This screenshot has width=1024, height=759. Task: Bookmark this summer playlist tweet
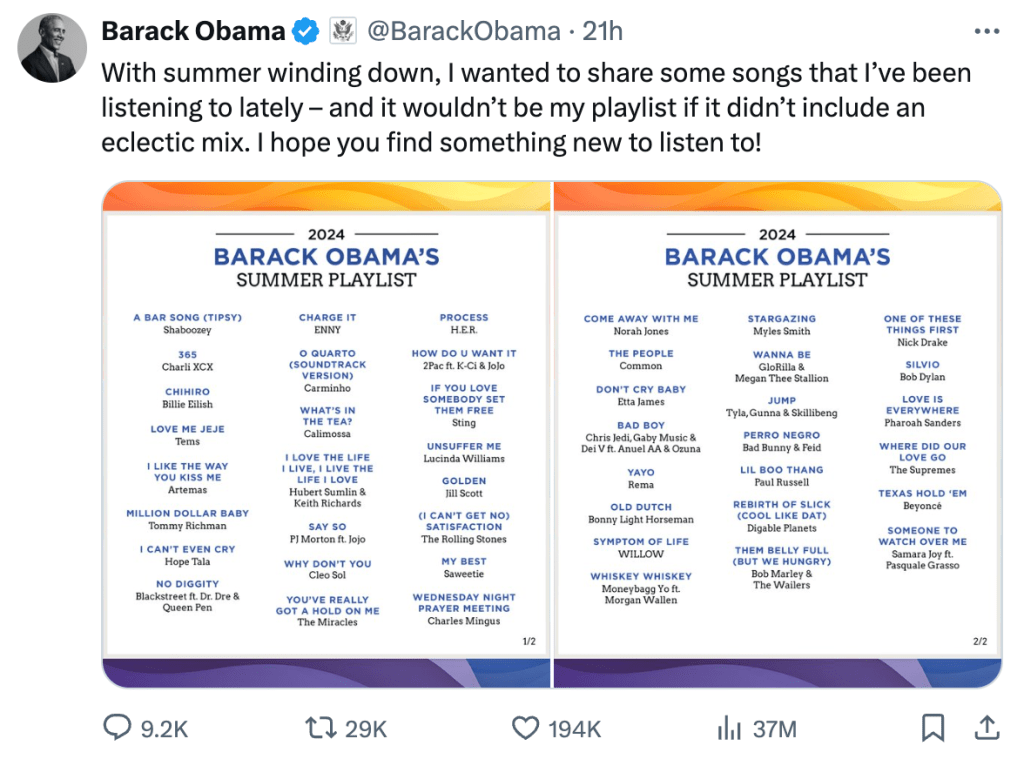[932, 729]
